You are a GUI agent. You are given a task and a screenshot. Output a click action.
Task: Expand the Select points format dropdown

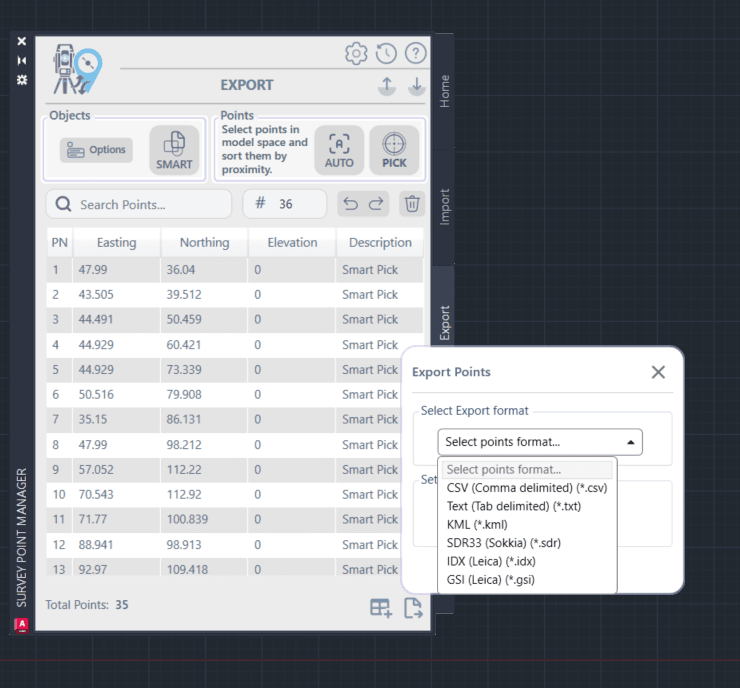[x=540, y=442]
